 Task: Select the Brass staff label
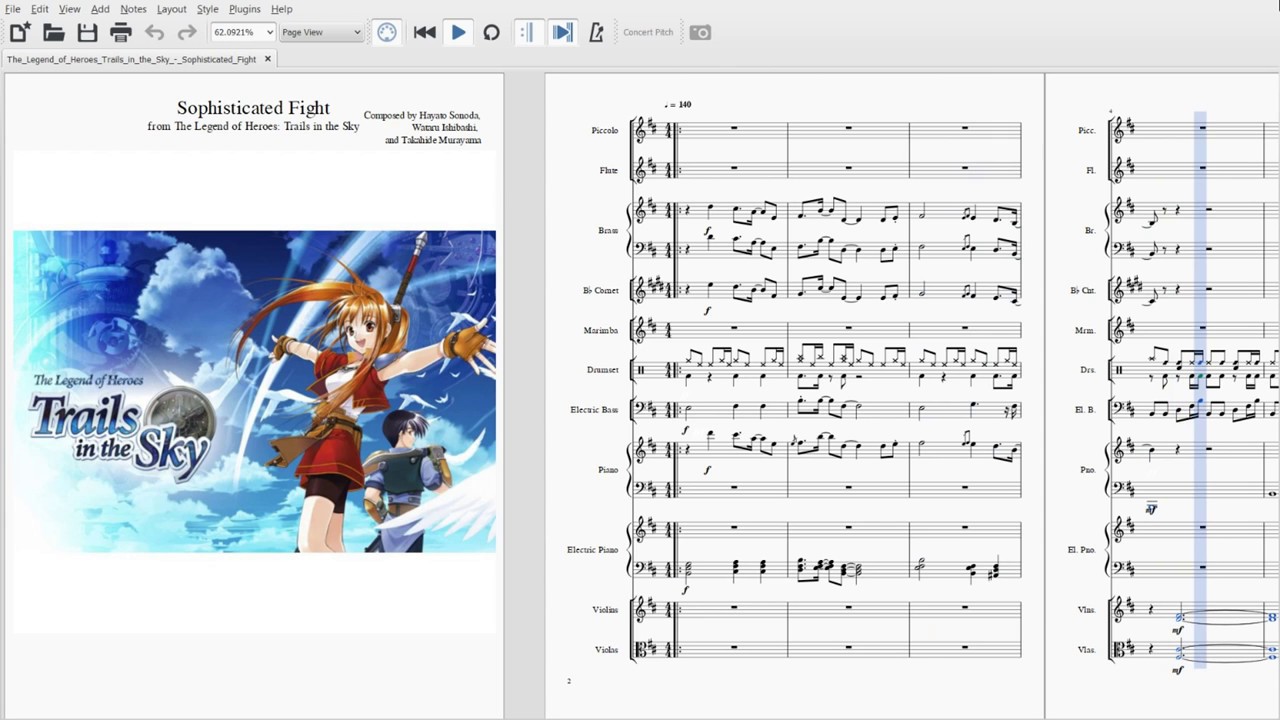(608, 230)
